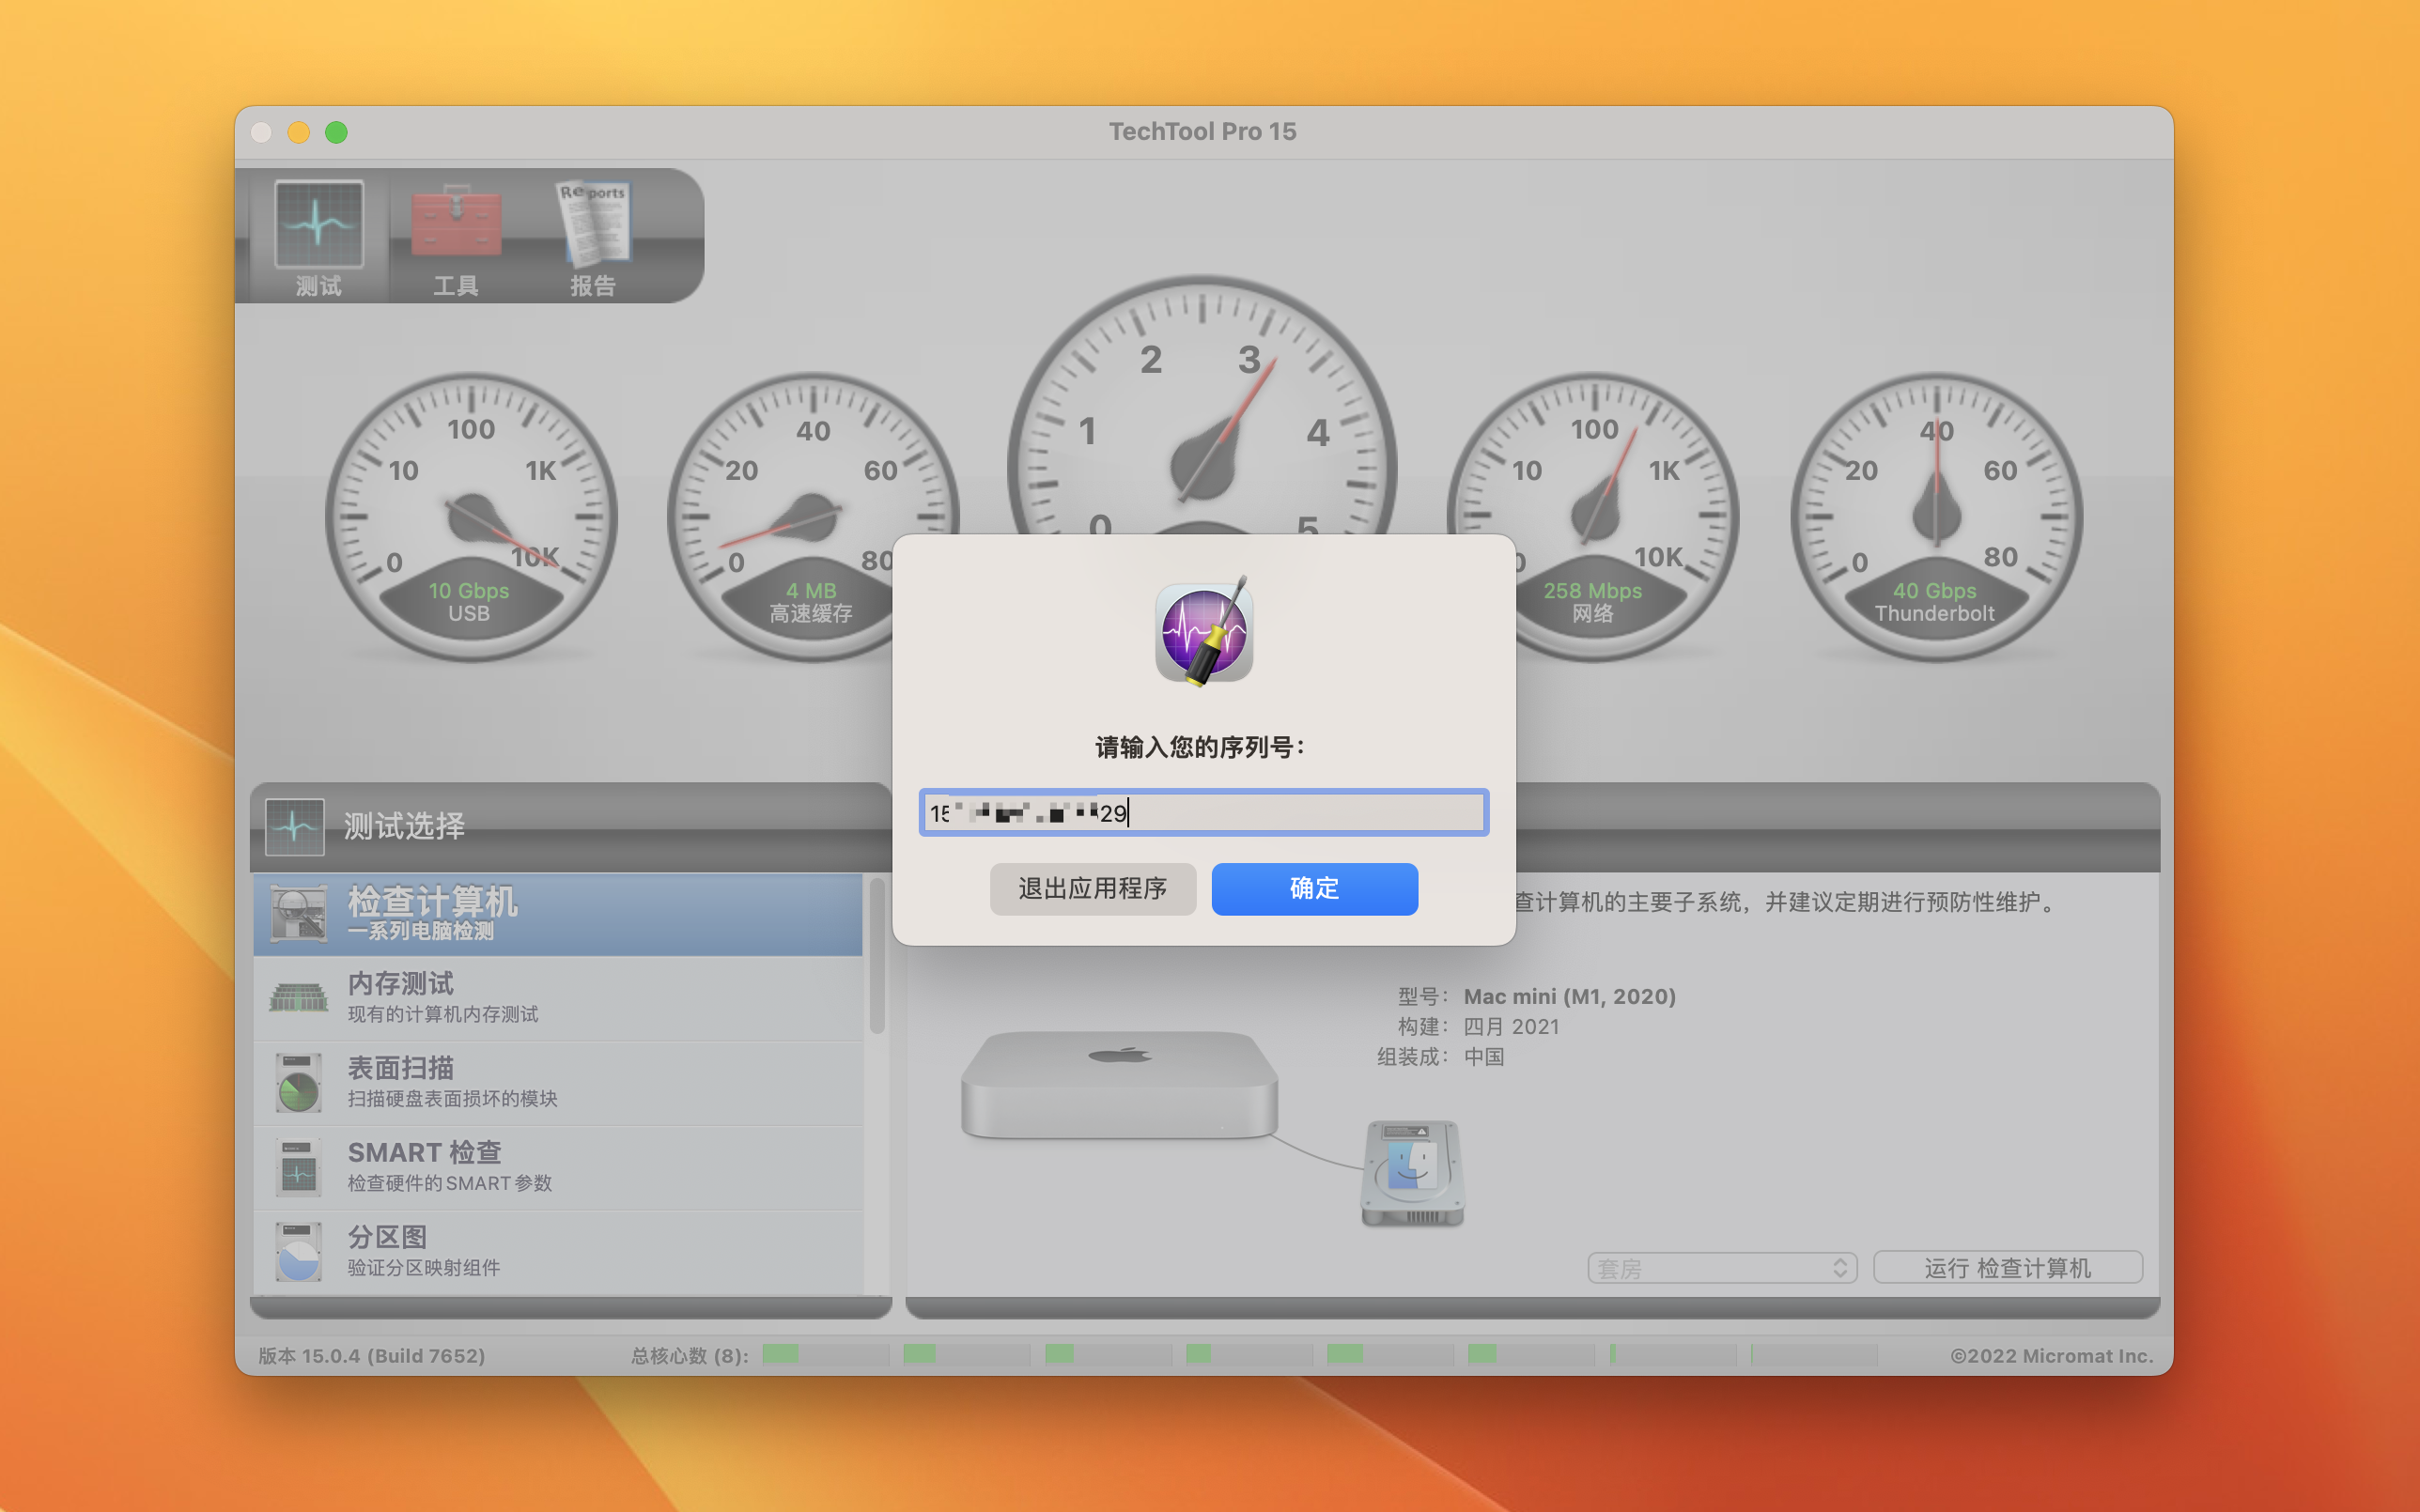Screen dimensions: 2420x1512
Task: Click the TechTool Pro app icon in dialog
Action: pos(1203,632)
